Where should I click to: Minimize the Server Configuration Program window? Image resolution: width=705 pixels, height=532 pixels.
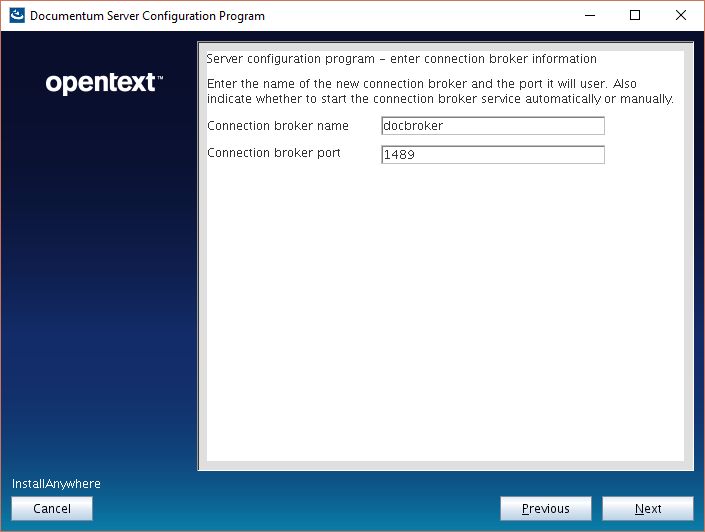(x=588, y=15)
